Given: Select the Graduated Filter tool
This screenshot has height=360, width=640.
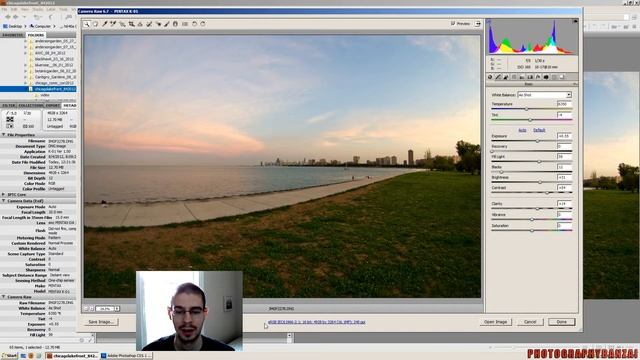Looking at the screenshot, I should point(176,24).
